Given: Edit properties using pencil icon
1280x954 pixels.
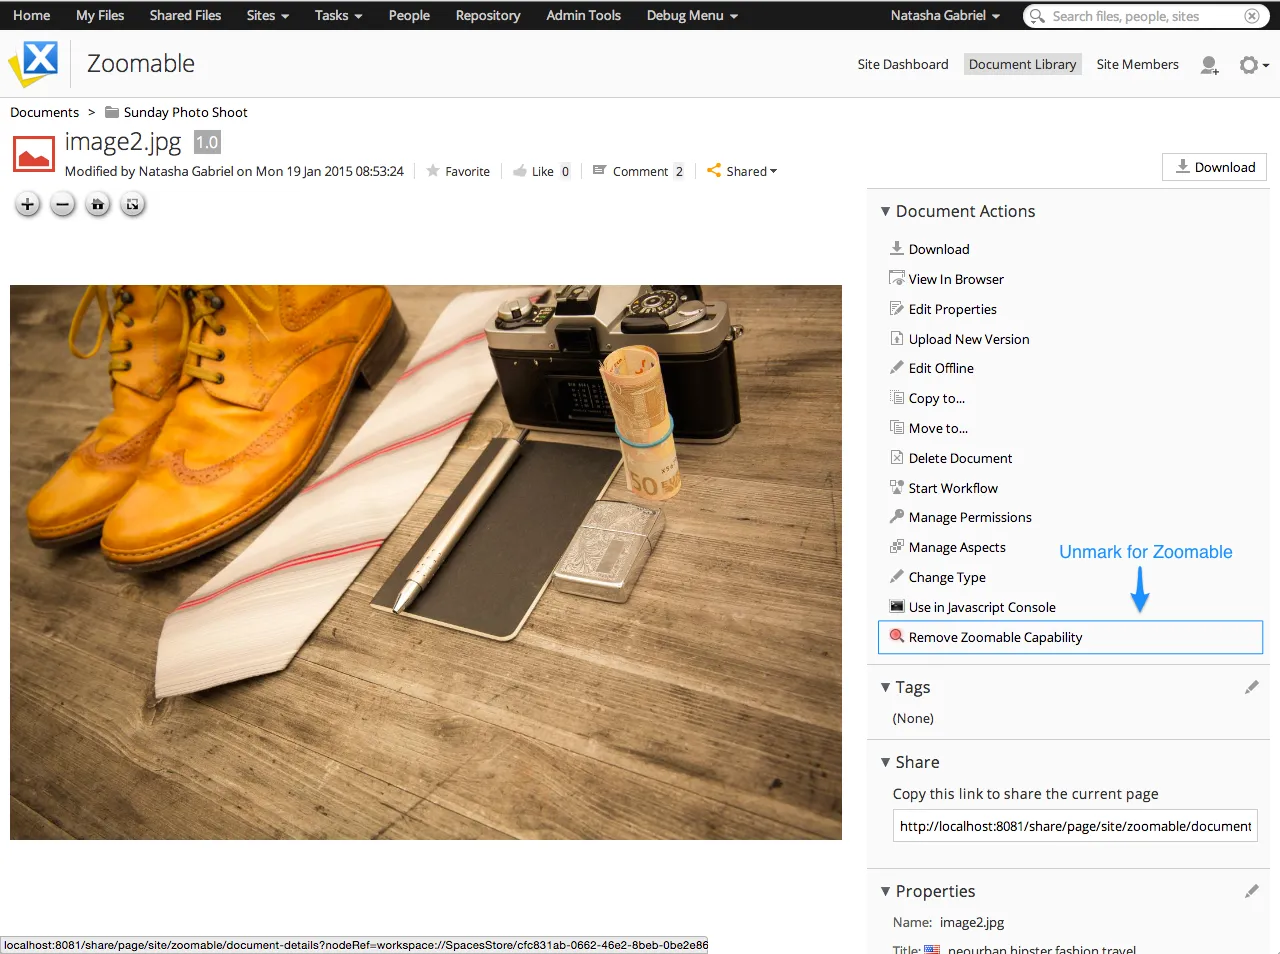Looking at the screenshot, I should pos(1251,891).
